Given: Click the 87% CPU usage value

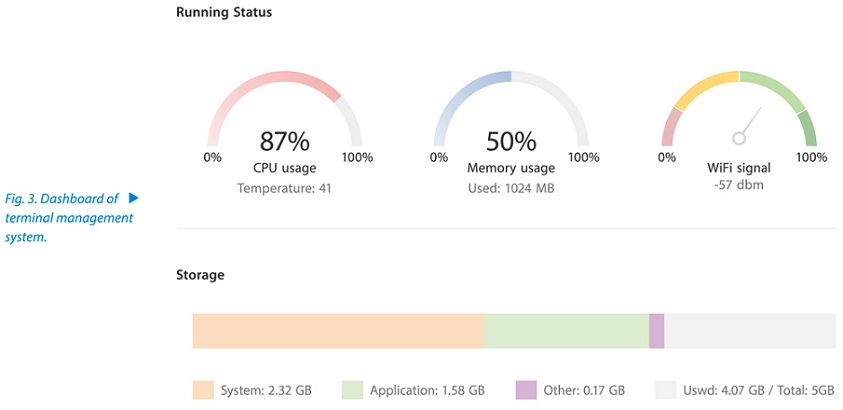Looking at the screenshot, I should tap(284, 141).
